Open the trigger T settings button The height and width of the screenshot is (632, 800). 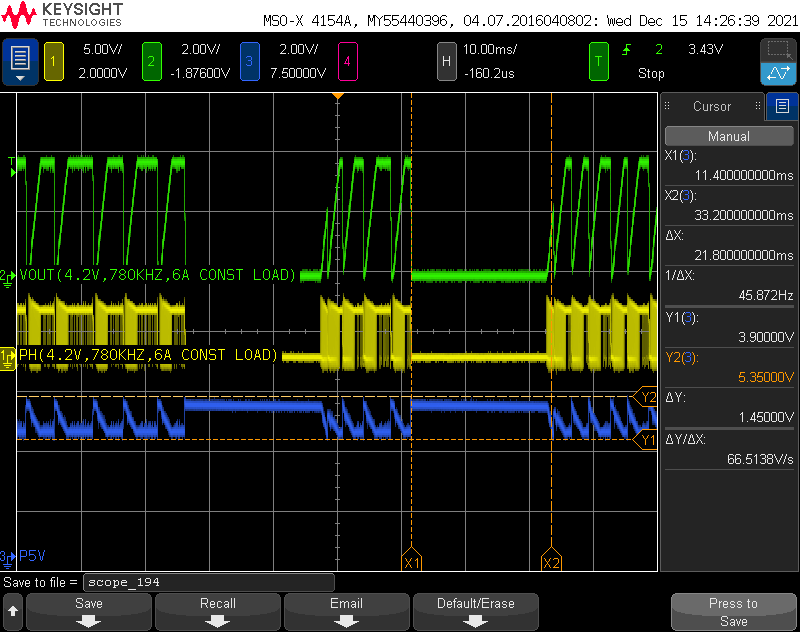pyautogui.click(x=598, y=62)
